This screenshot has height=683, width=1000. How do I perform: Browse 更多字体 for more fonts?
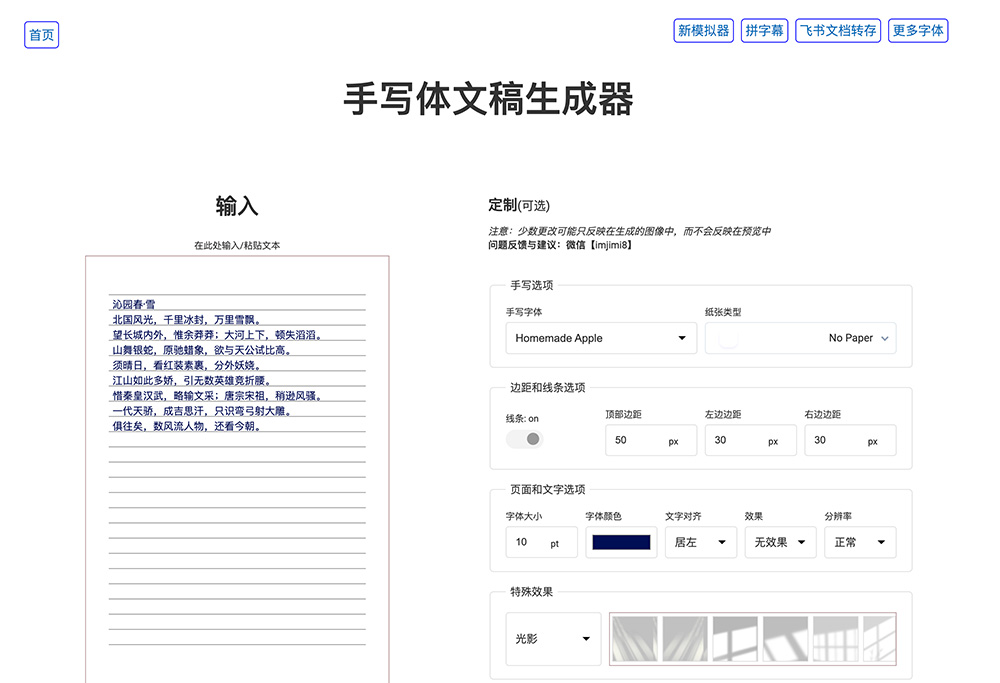click(x=917, y=30)
